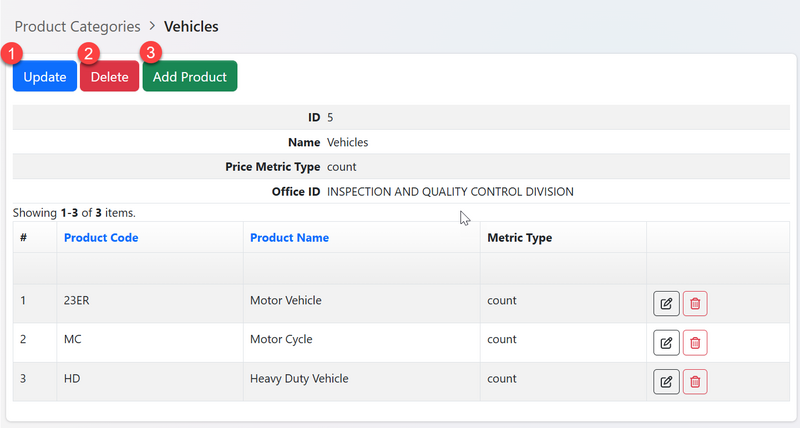The image size is (800, 428).
Task: Click the Metric Type column header
Action: [x=519, y=238]
